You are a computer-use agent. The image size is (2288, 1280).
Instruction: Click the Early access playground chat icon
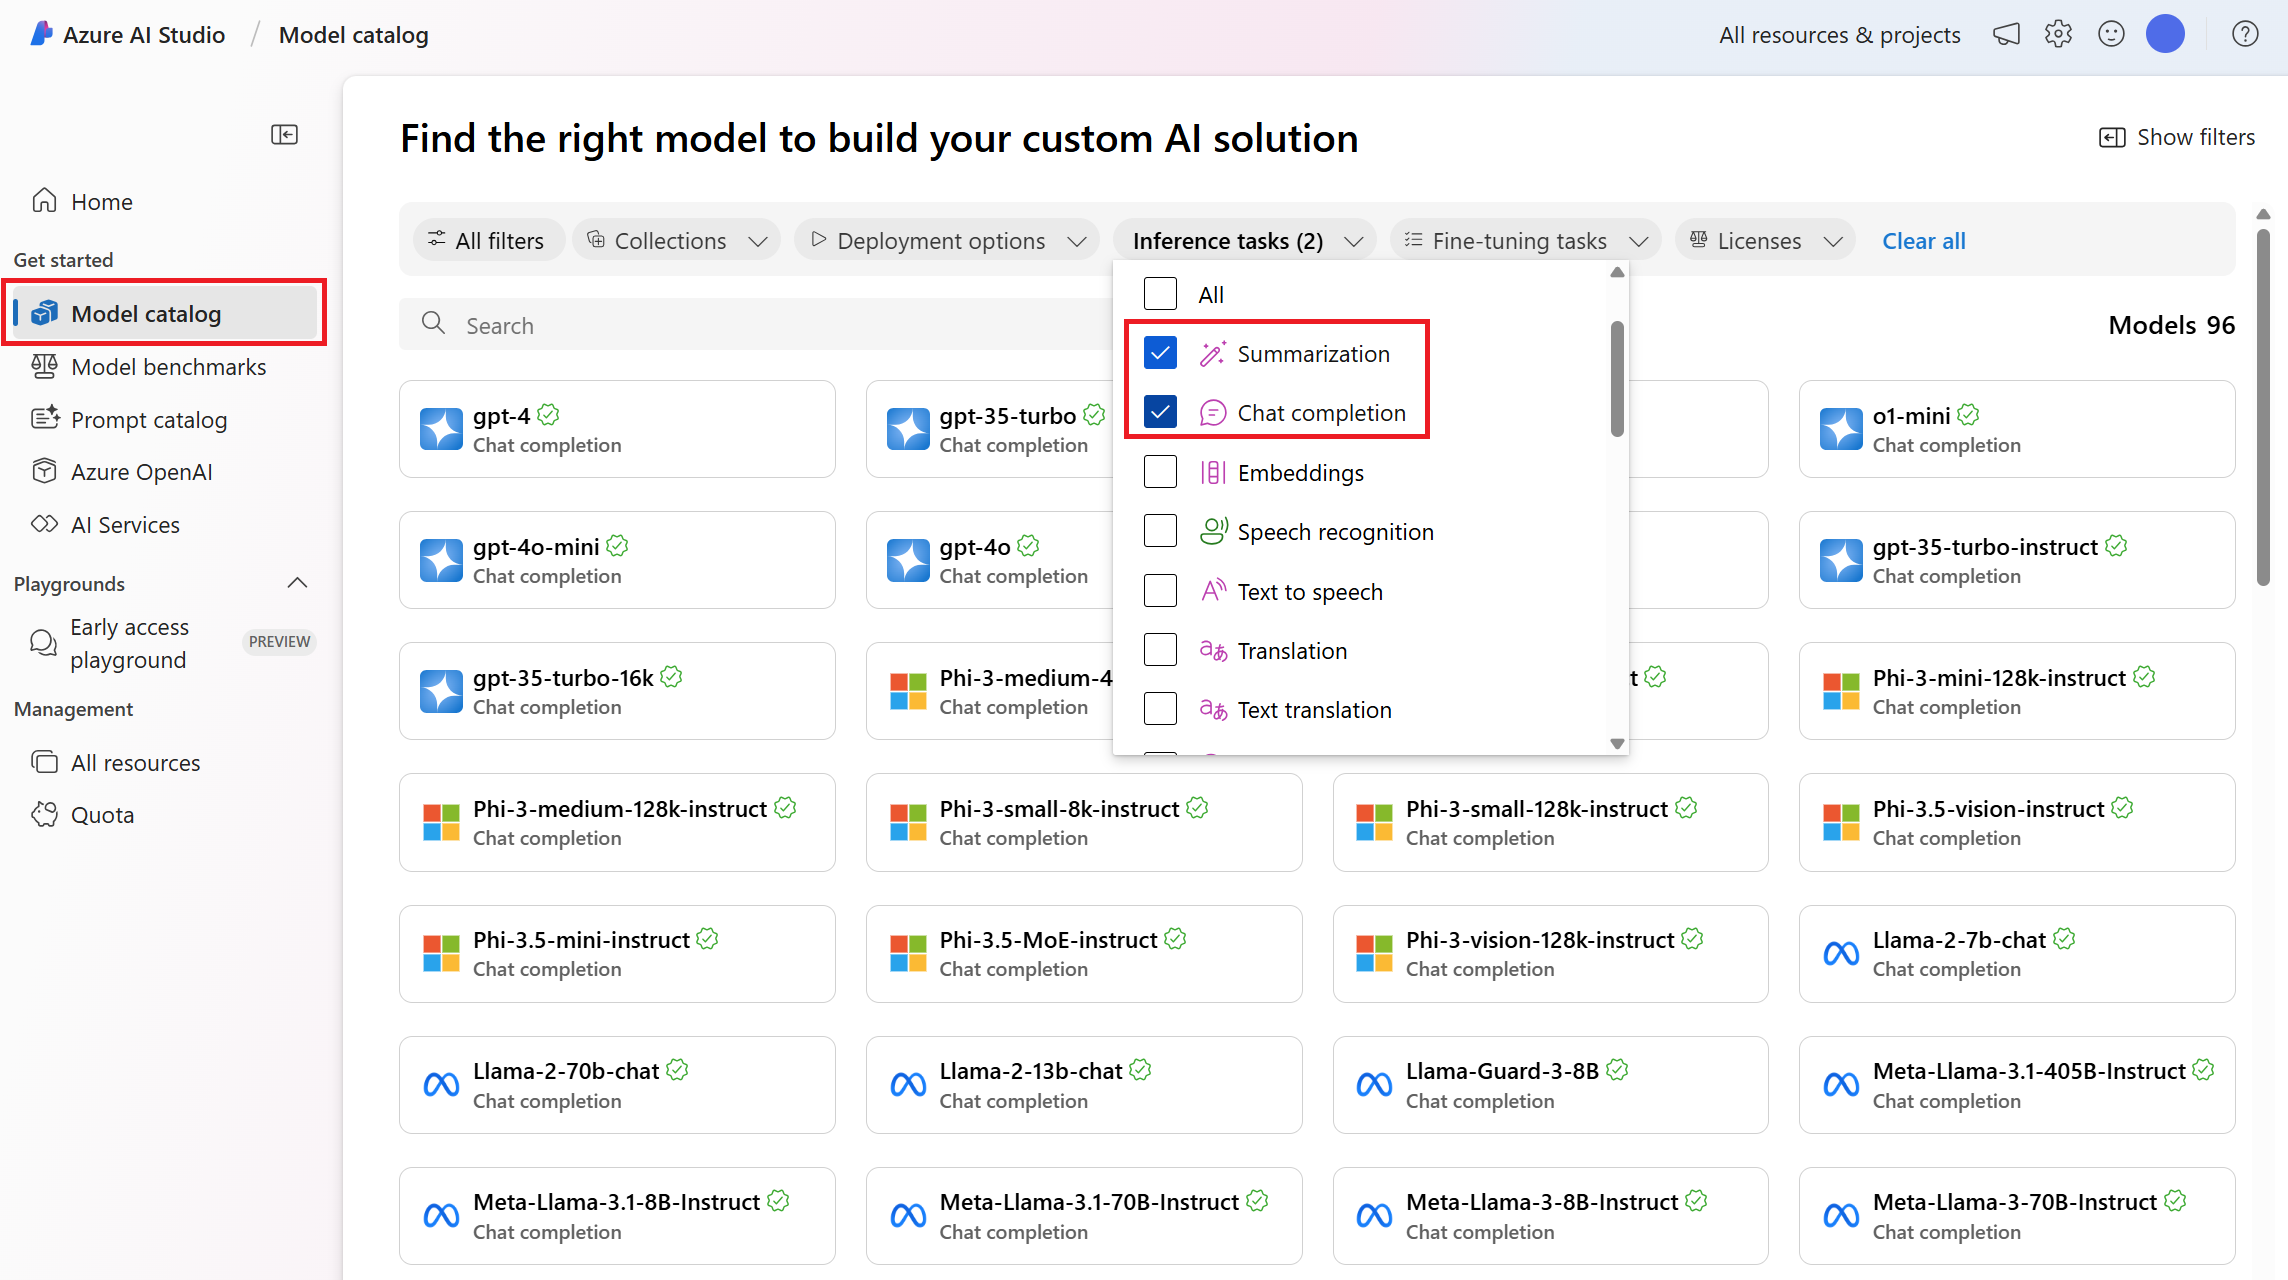tap(43, 642)
